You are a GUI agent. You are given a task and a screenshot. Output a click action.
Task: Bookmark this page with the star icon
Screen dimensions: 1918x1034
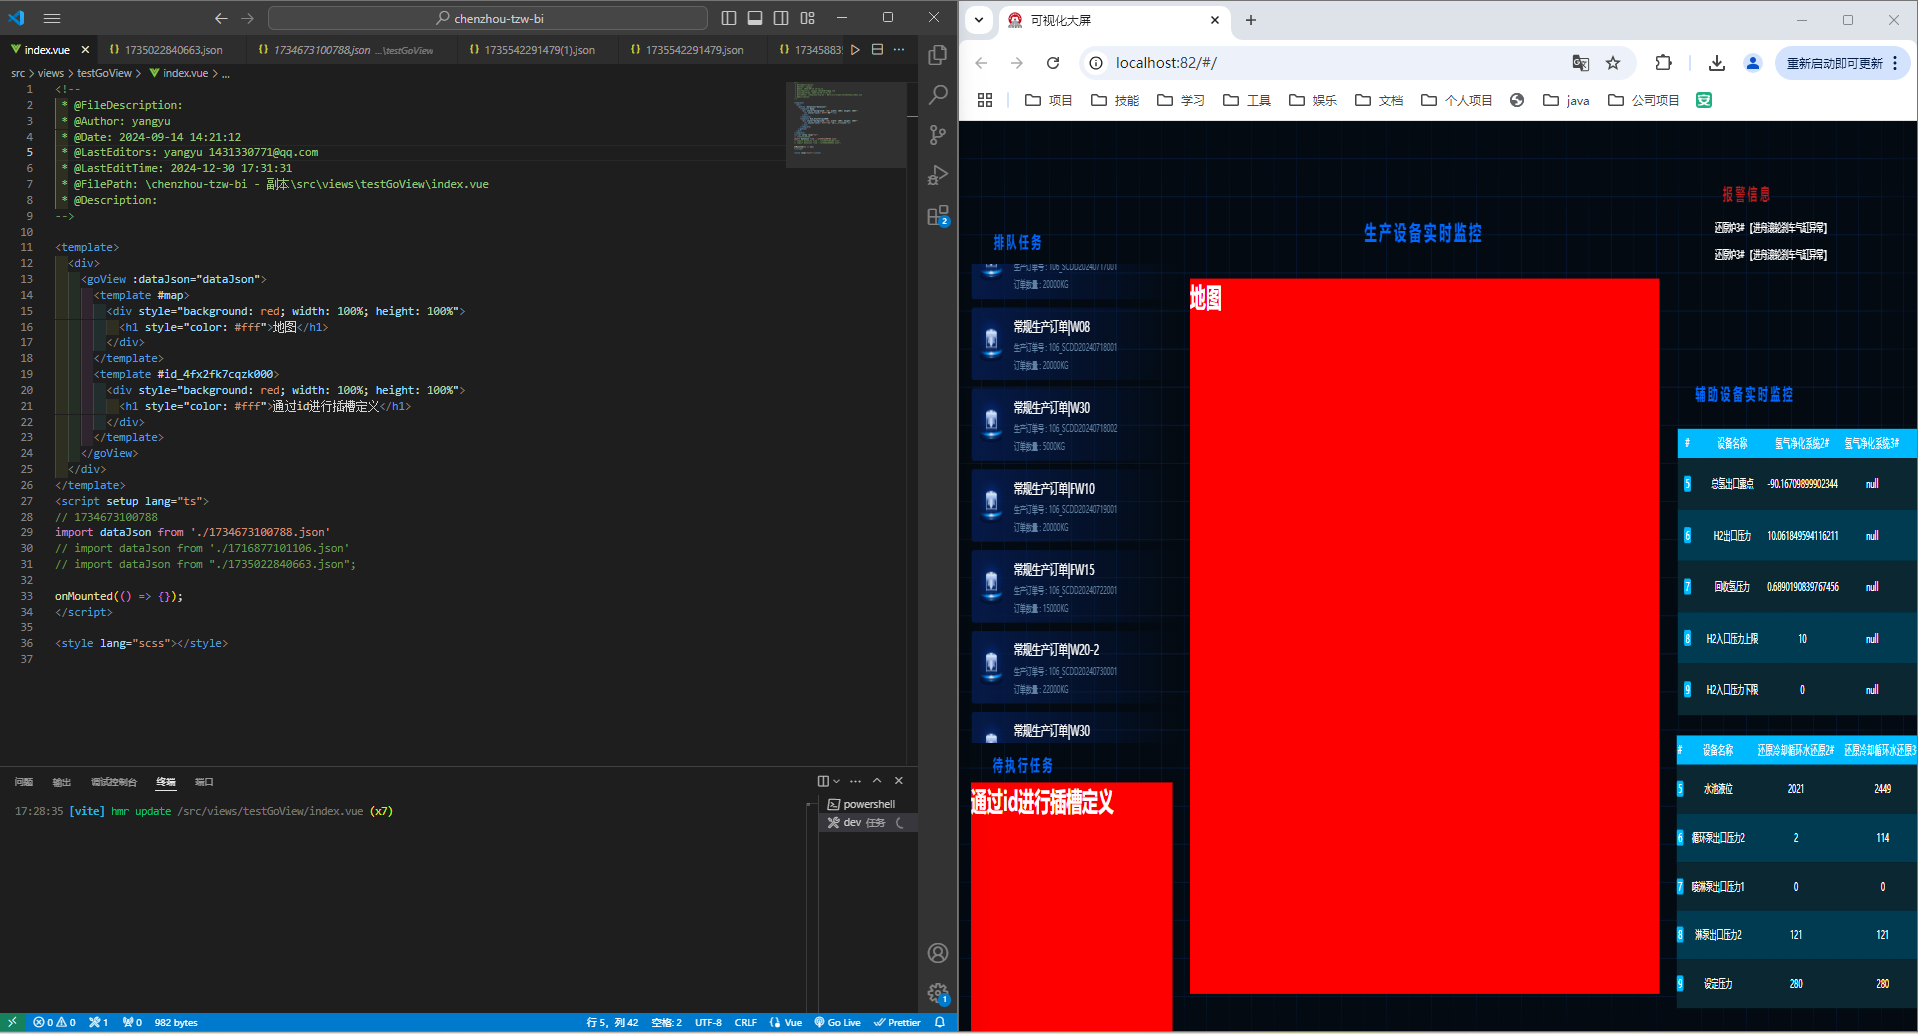click(x=1613, y=63)
